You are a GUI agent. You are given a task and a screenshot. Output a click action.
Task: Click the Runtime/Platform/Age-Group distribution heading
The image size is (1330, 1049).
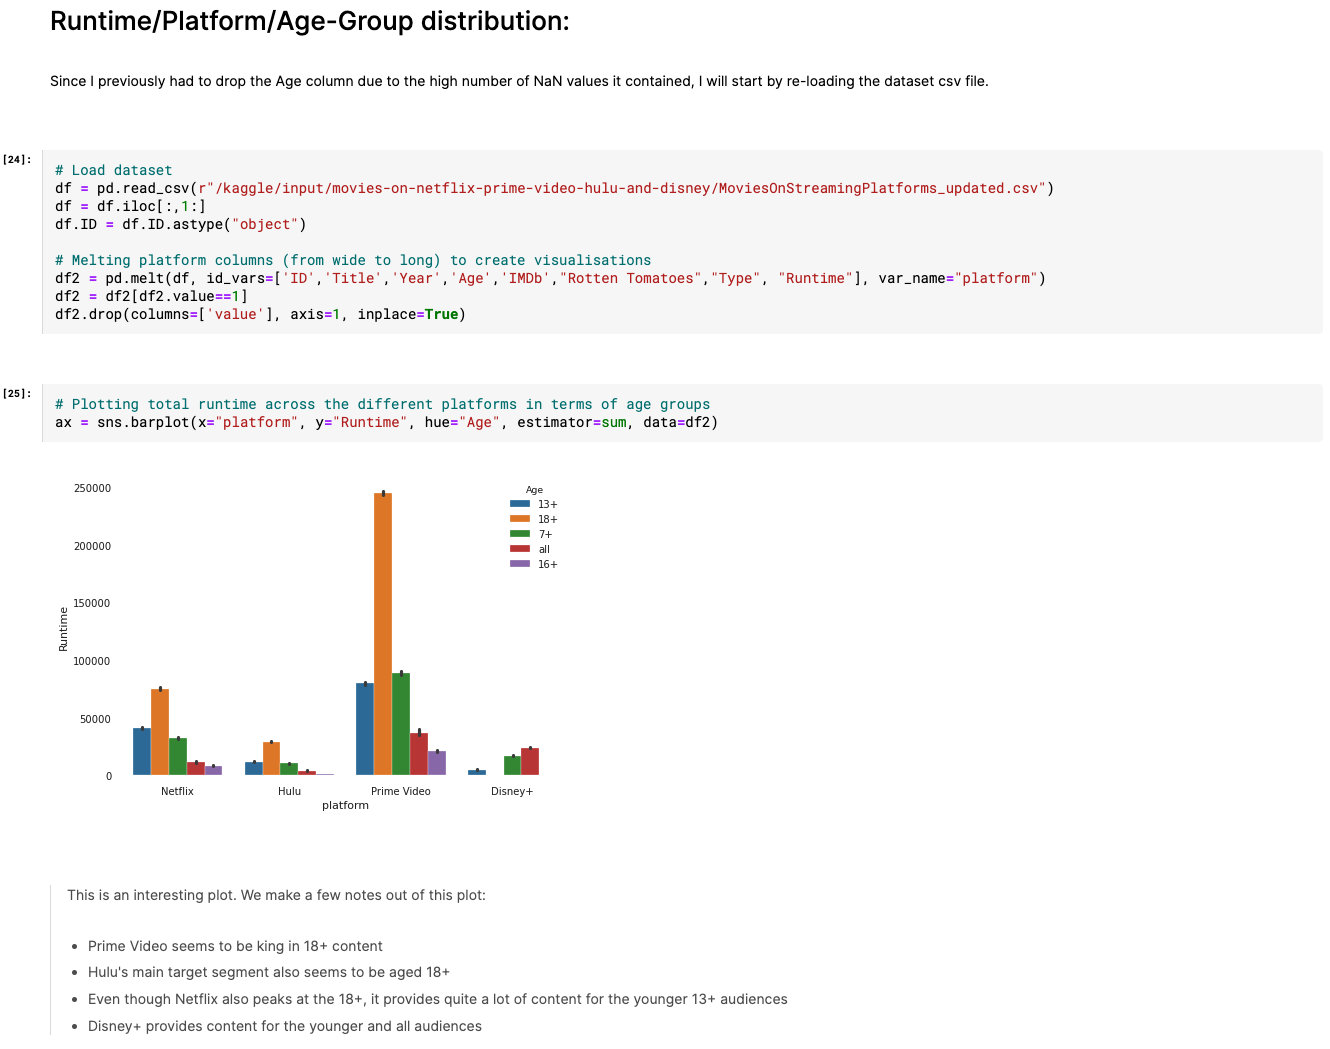(309, 20)
